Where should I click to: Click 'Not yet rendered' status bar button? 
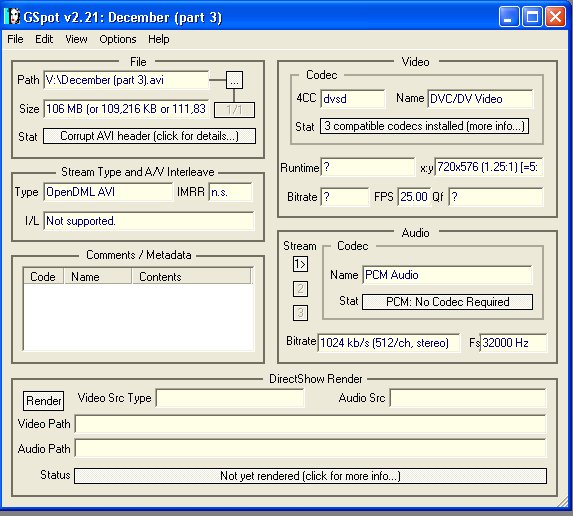[310, 476]
